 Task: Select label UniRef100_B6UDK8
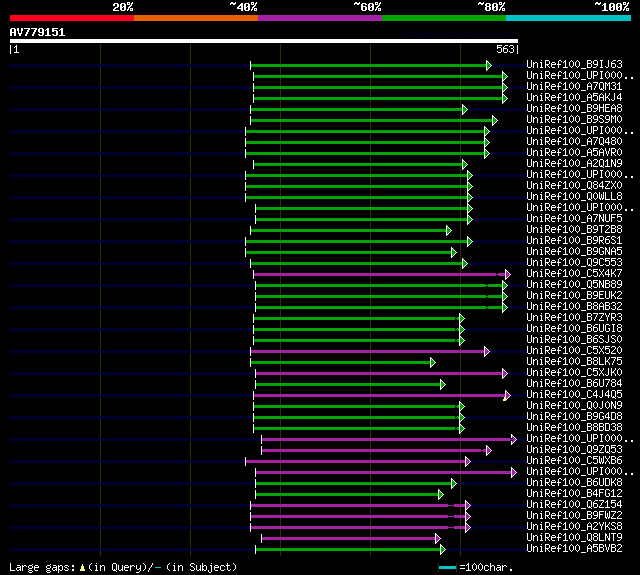(x=574, y=483)
